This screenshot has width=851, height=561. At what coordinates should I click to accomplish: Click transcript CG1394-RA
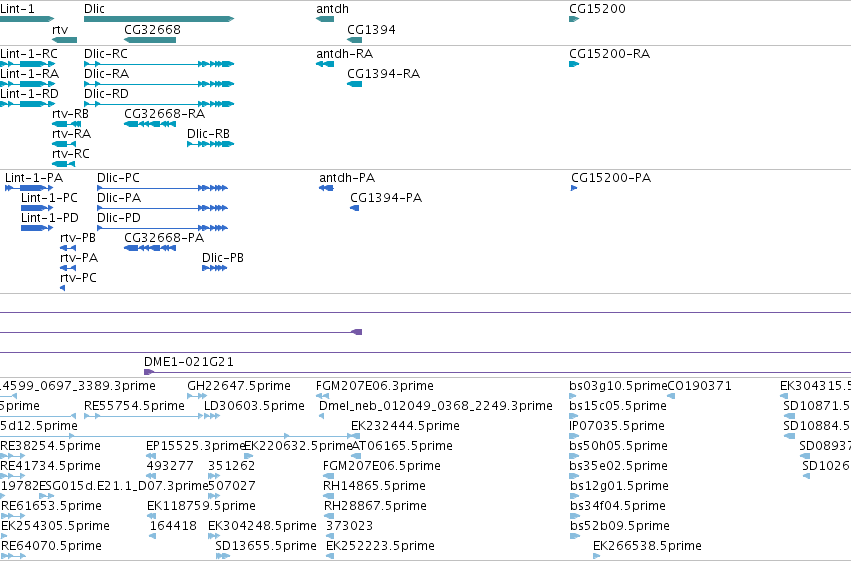(354, 84)
